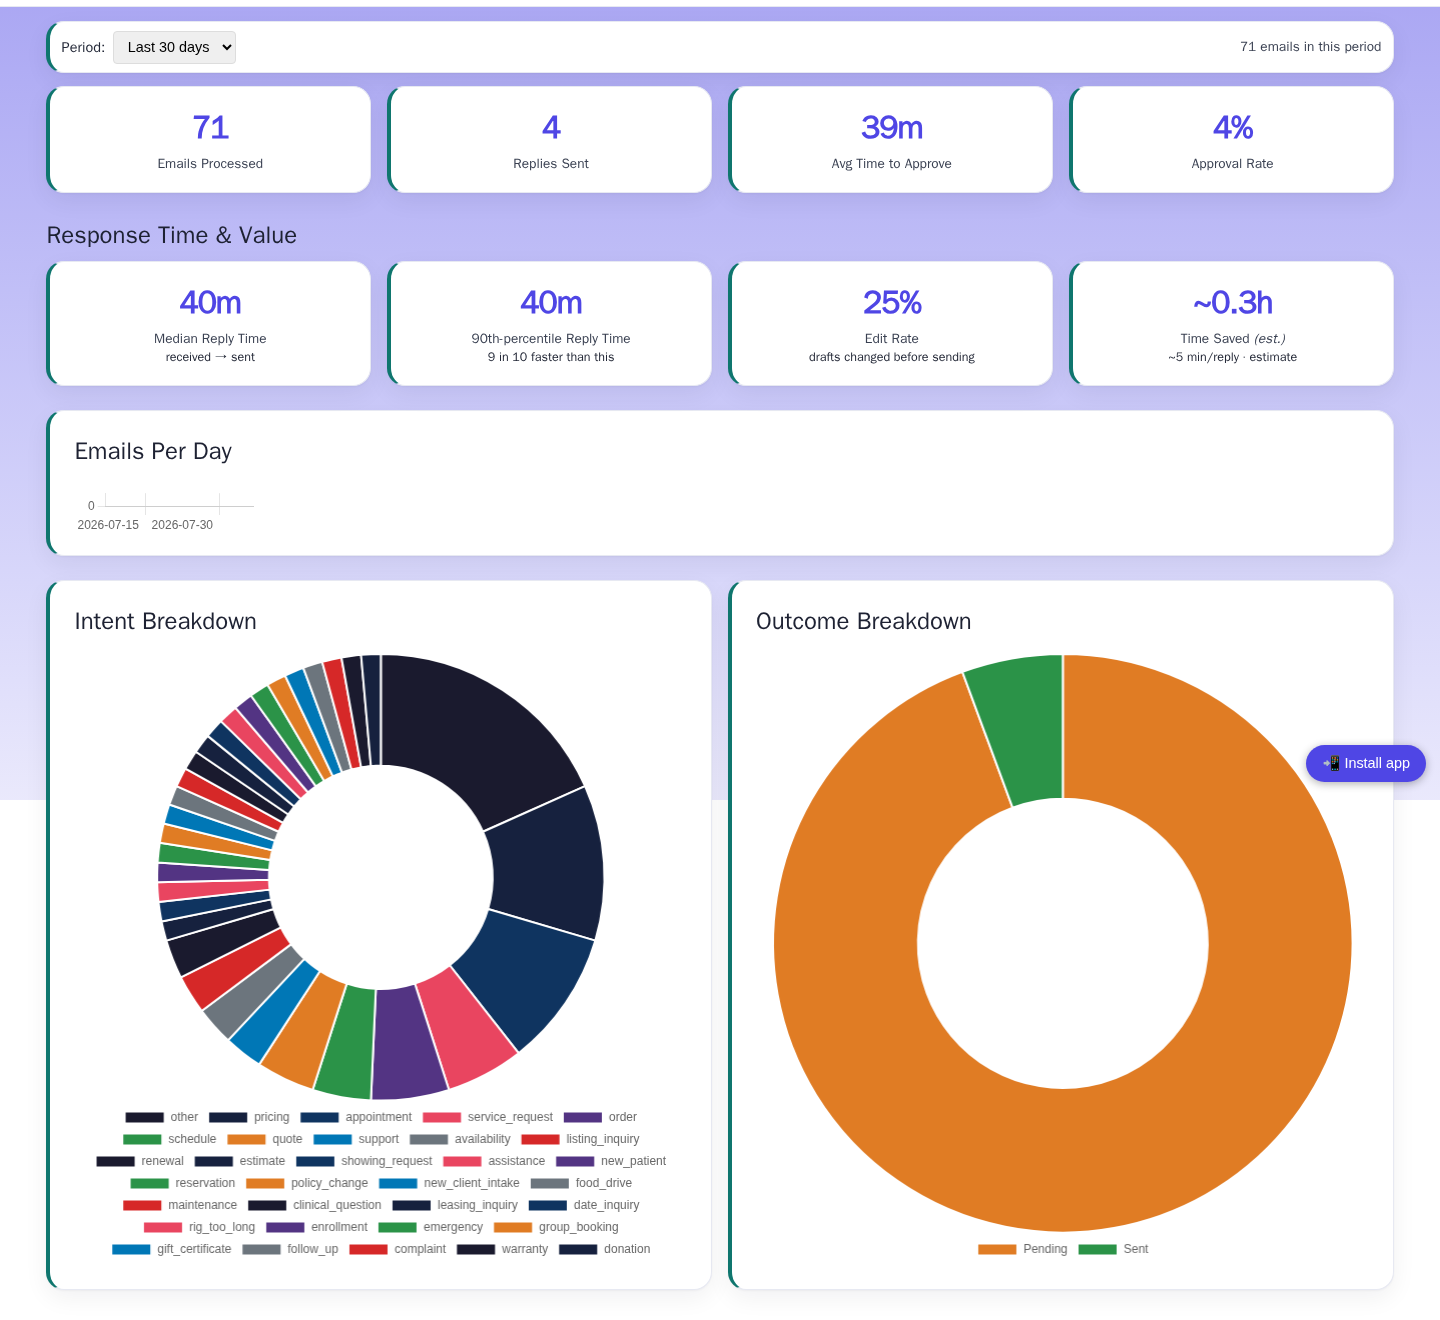Toggle the 'Pending' legend item in Outcome Breakdown
The height and width of the screenshot is (1320, 1440).
coord(1022,1249)
